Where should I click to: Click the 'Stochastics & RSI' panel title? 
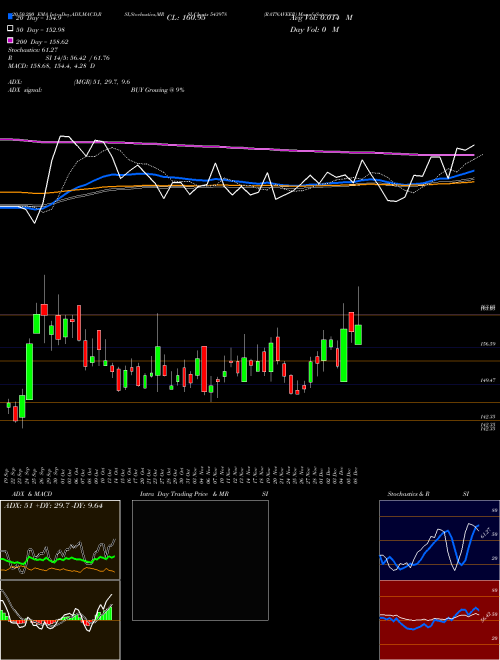click(428, 494)
